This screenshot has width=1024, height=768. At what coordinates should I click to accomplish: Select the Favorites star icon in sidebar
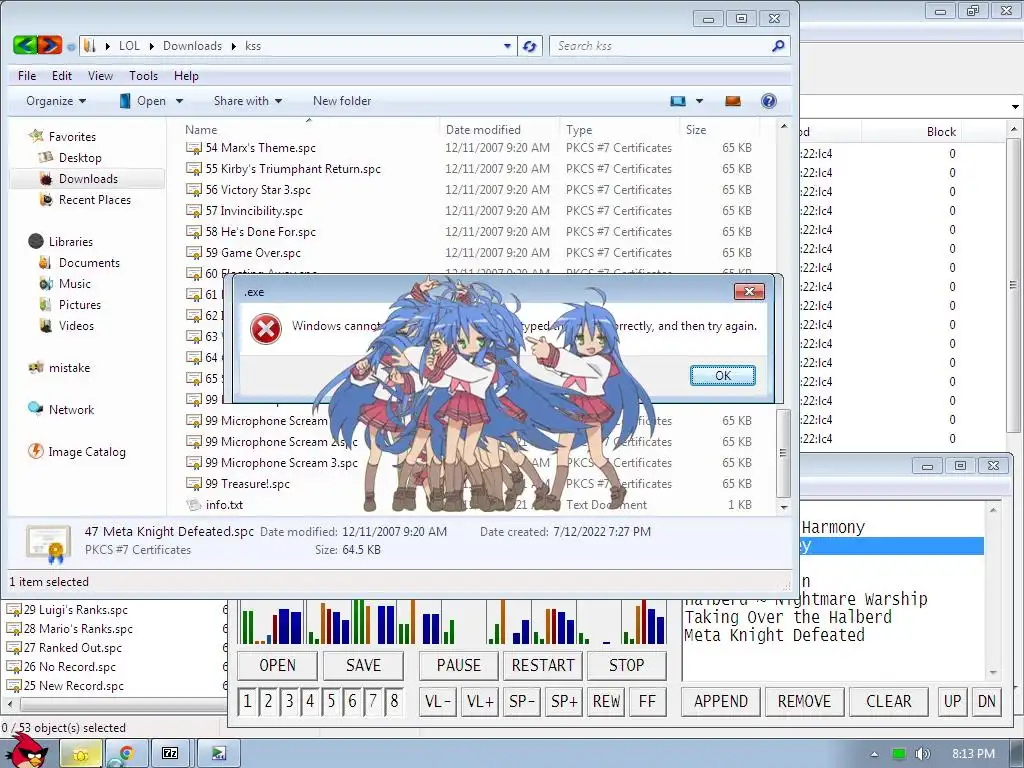tap(35, 136)
